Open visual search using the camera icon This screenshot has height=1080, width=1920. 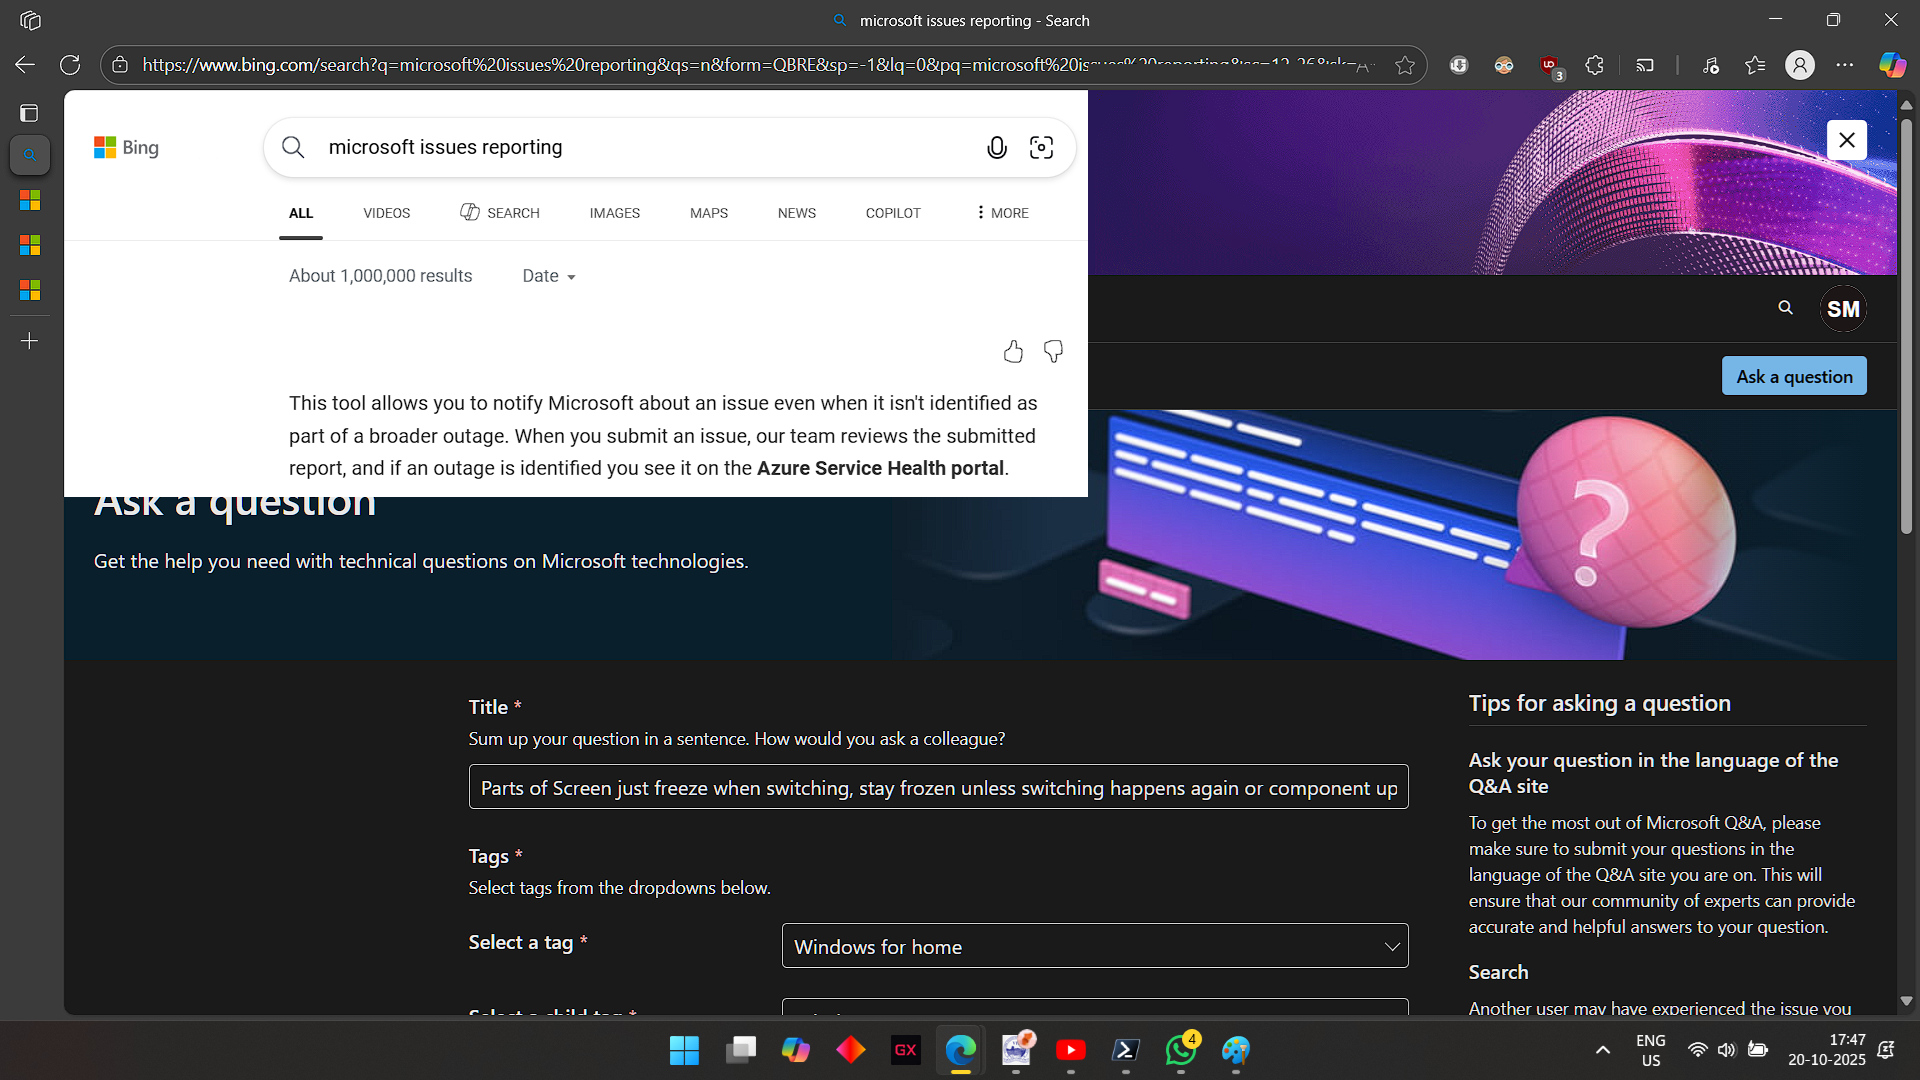tap(1041, 147)
